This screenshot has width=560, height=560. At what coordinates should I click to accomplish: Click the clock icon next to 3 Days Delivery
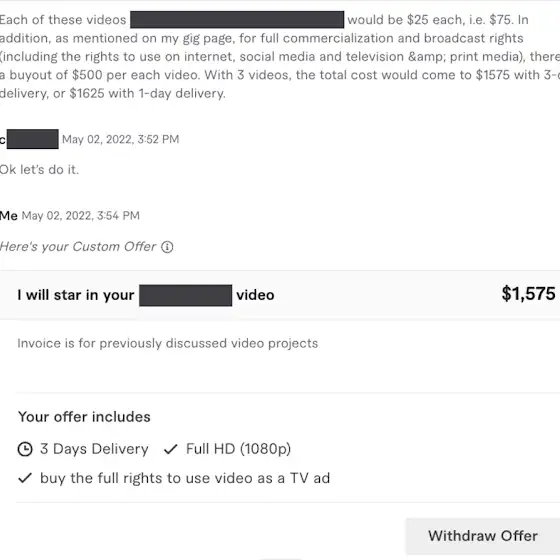[25, 449]
